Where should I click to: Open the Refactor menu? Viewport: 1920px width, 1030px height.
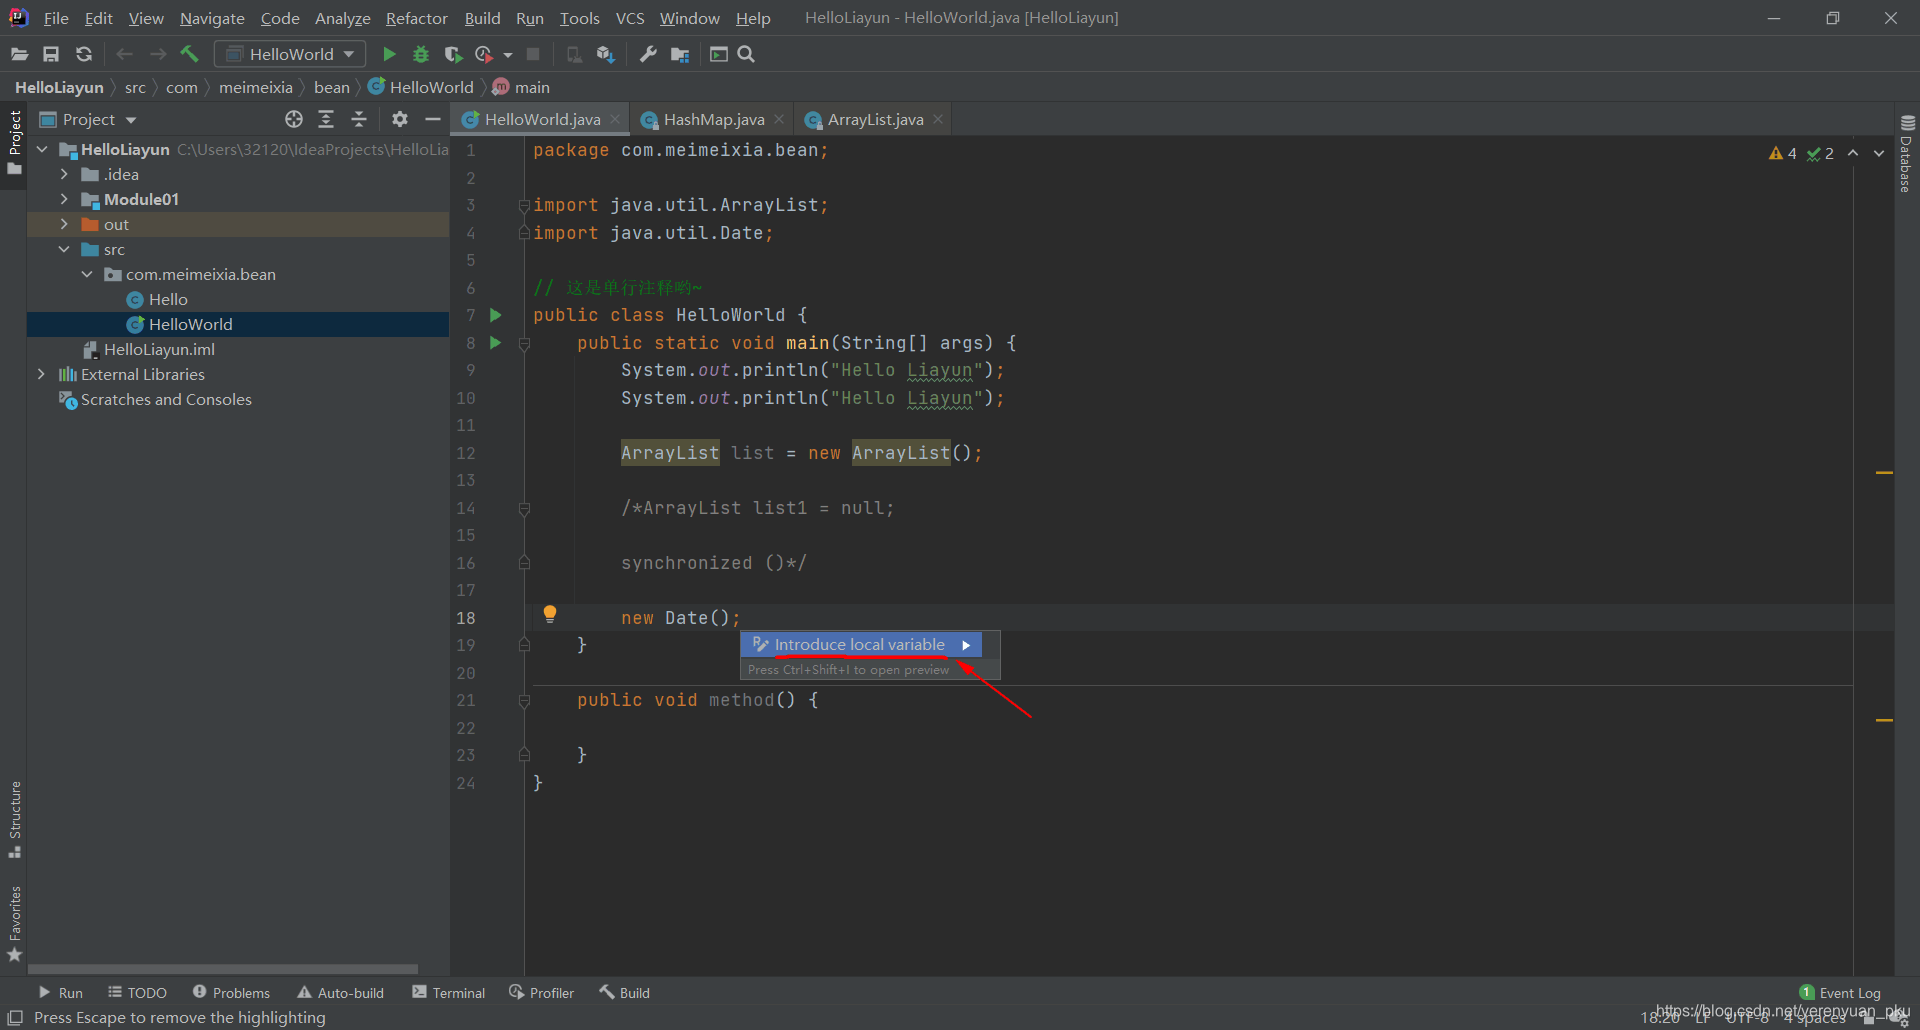tap(416, 18)
